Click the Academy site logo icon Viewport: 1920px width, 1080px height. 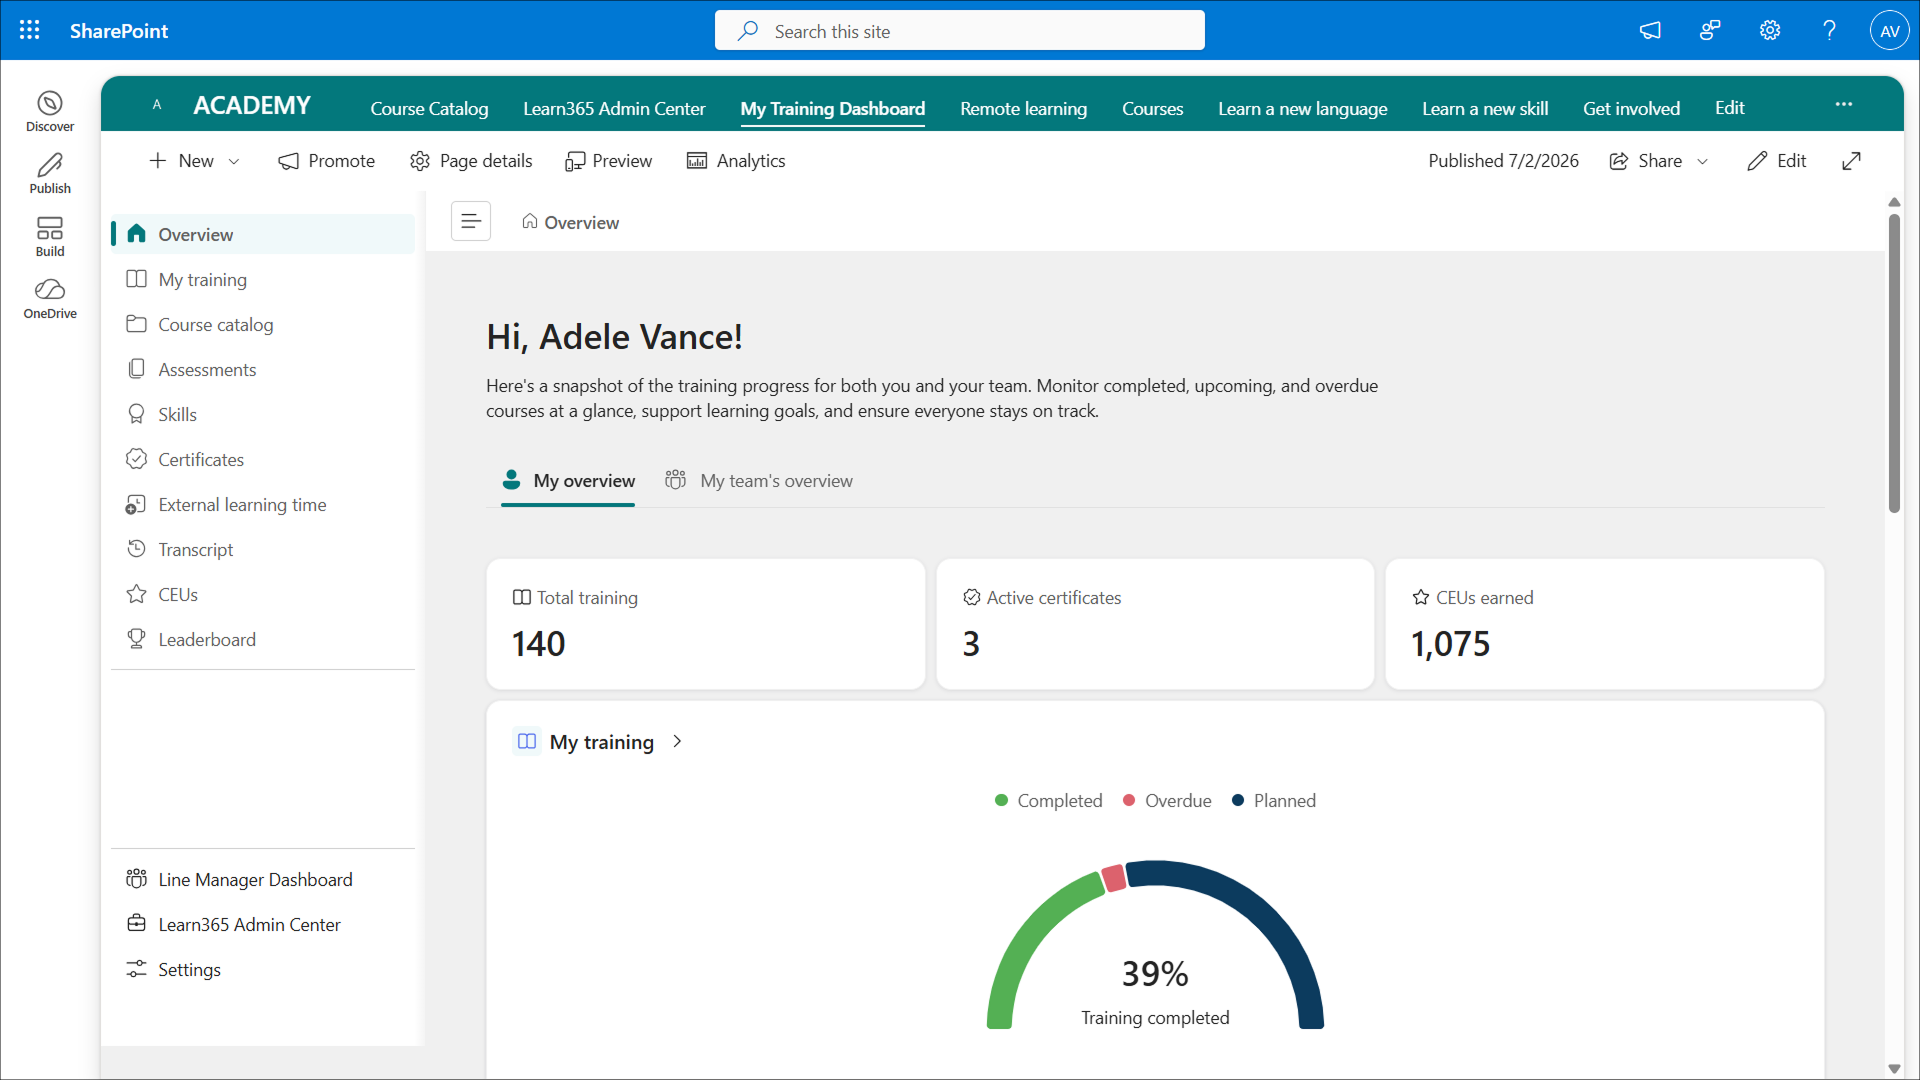tap(157, 105)
